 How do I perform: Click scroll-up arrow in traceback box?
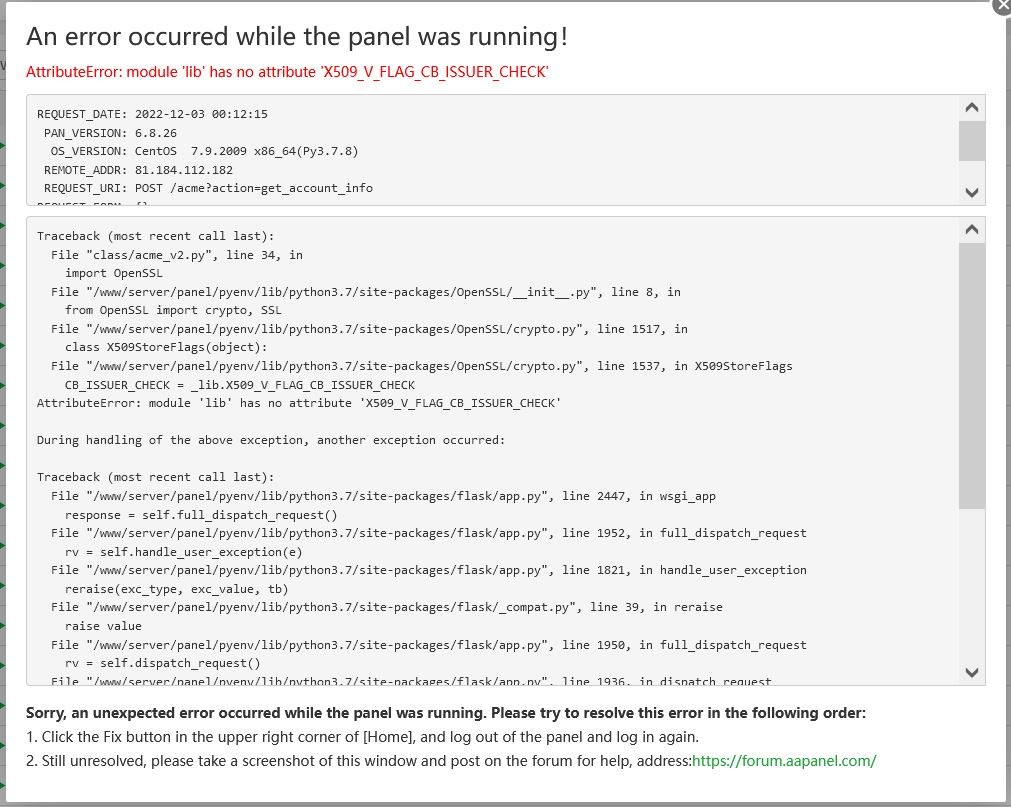coord(971,230)
